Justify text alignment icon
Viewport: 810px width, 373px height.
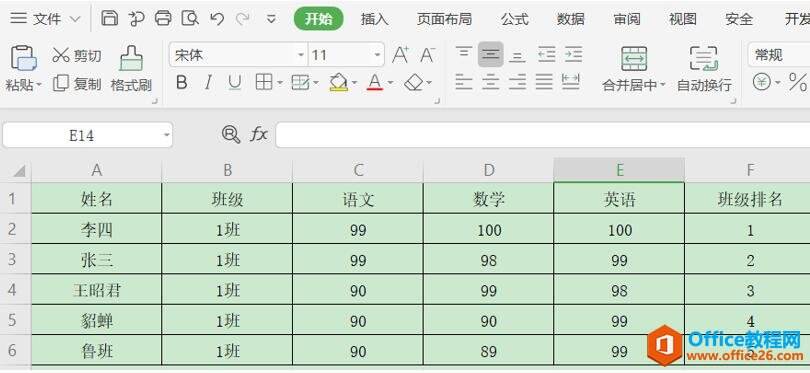pyautogui.click(x=544, y=82)
